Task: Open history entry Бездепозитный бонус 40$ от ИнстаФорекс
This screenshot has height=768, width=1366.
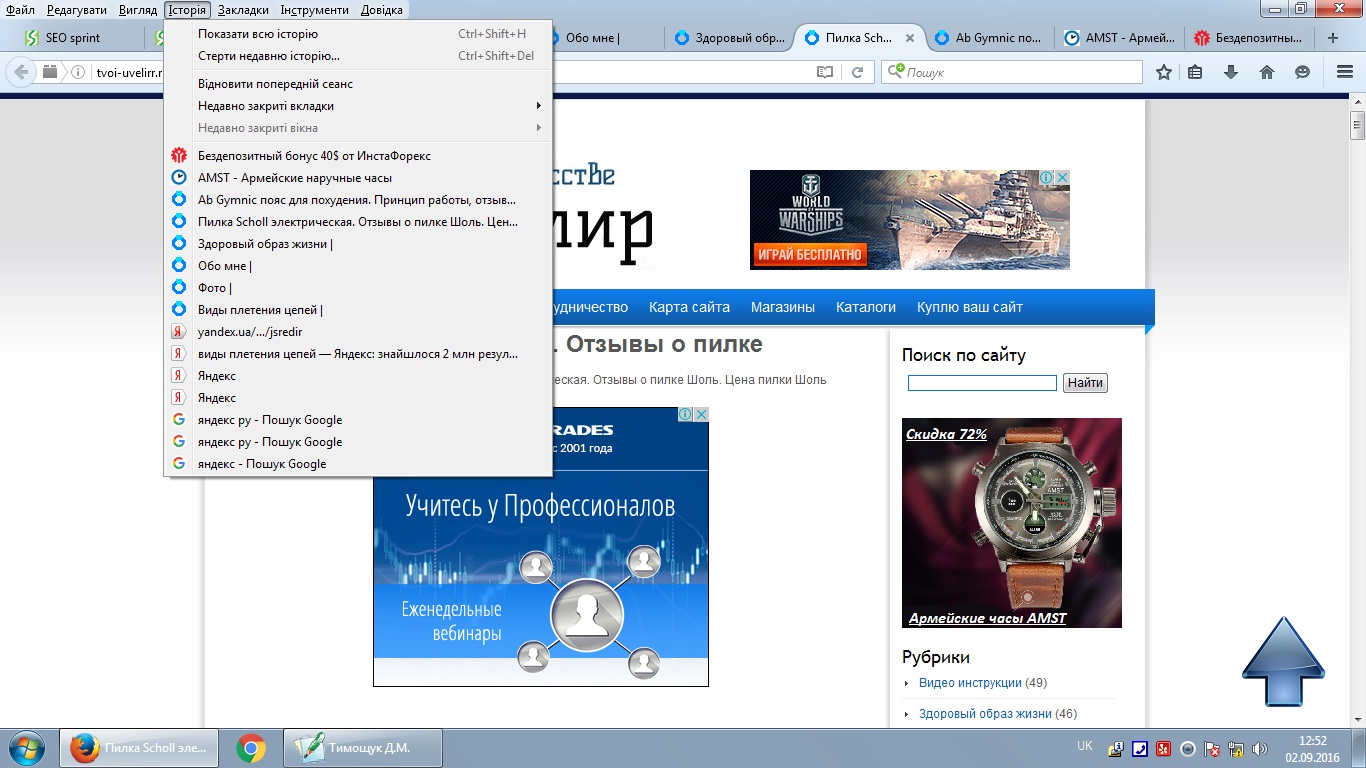Action: [358, 156]
